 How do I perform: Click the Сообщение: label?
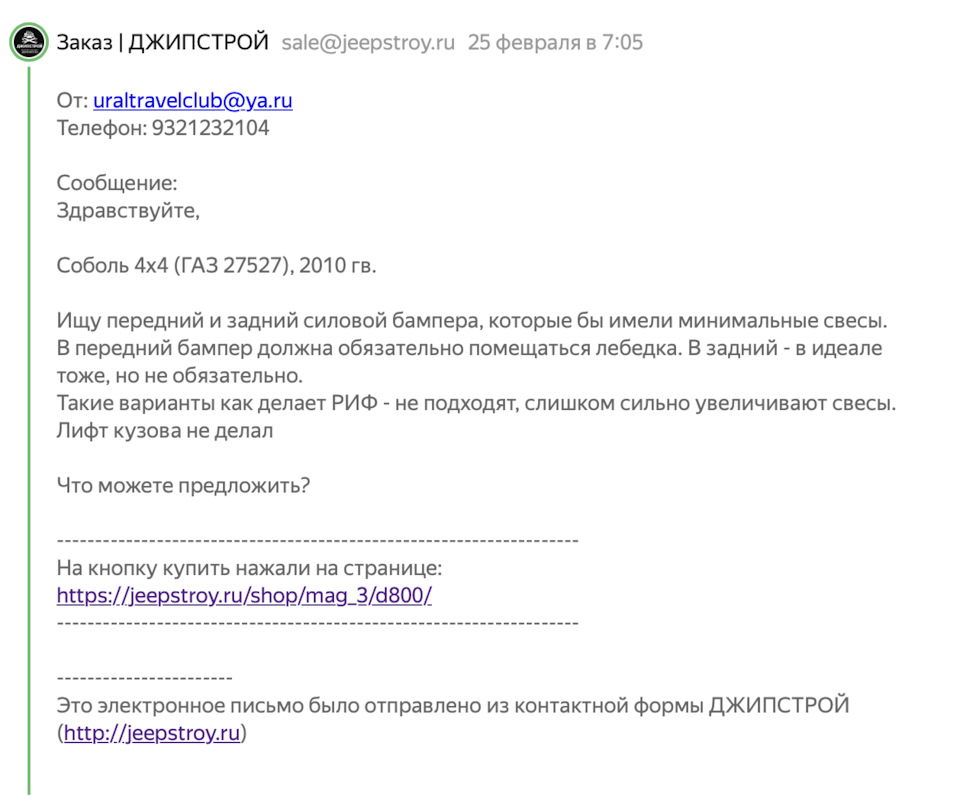point(117,183)
